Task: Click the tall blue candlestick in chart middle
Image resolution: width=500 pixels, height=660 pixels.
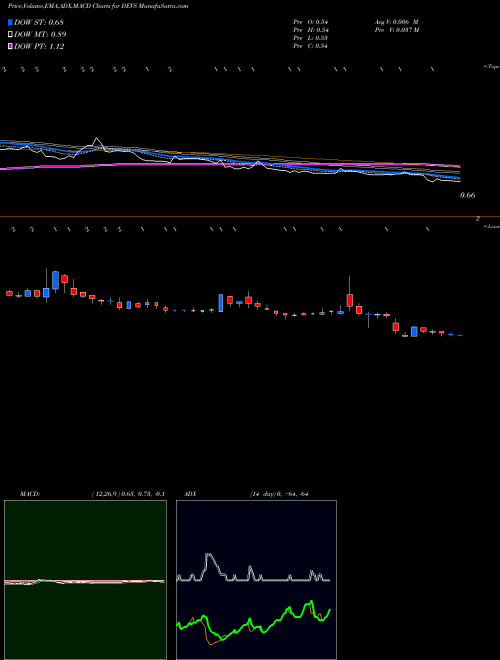Action: click(221, 303)
